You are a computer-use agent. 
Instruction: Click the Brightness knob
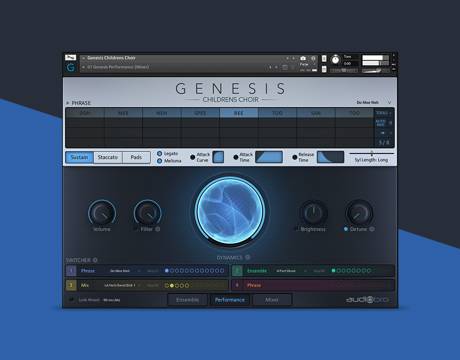313,213
